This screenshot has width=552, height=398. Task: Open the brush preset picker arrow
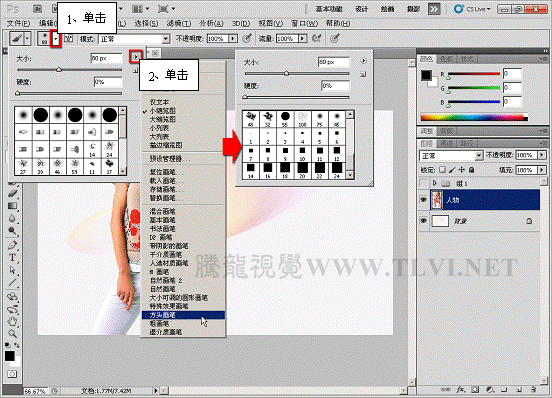56,38
